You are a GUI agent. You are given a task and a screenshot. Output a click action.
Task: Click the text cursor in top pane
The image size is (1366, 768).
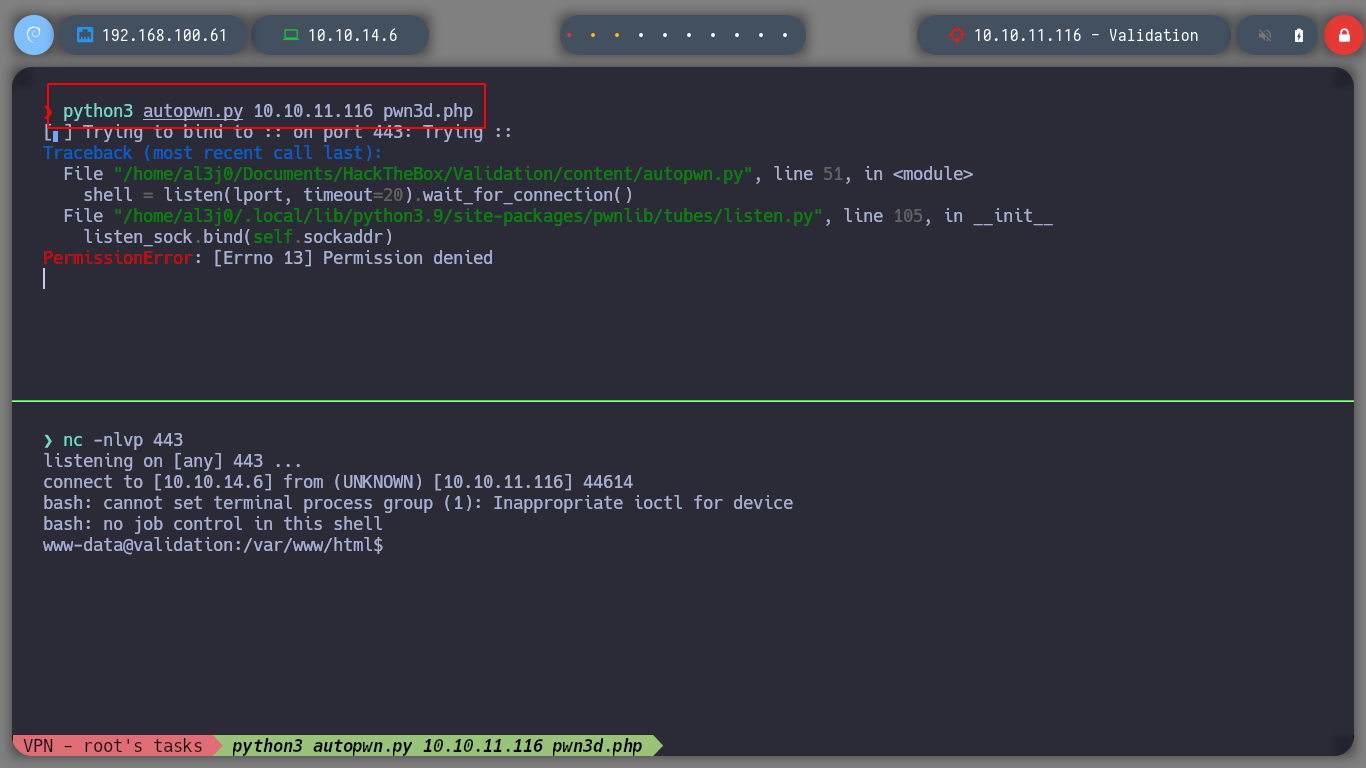(x=44, y=279)
